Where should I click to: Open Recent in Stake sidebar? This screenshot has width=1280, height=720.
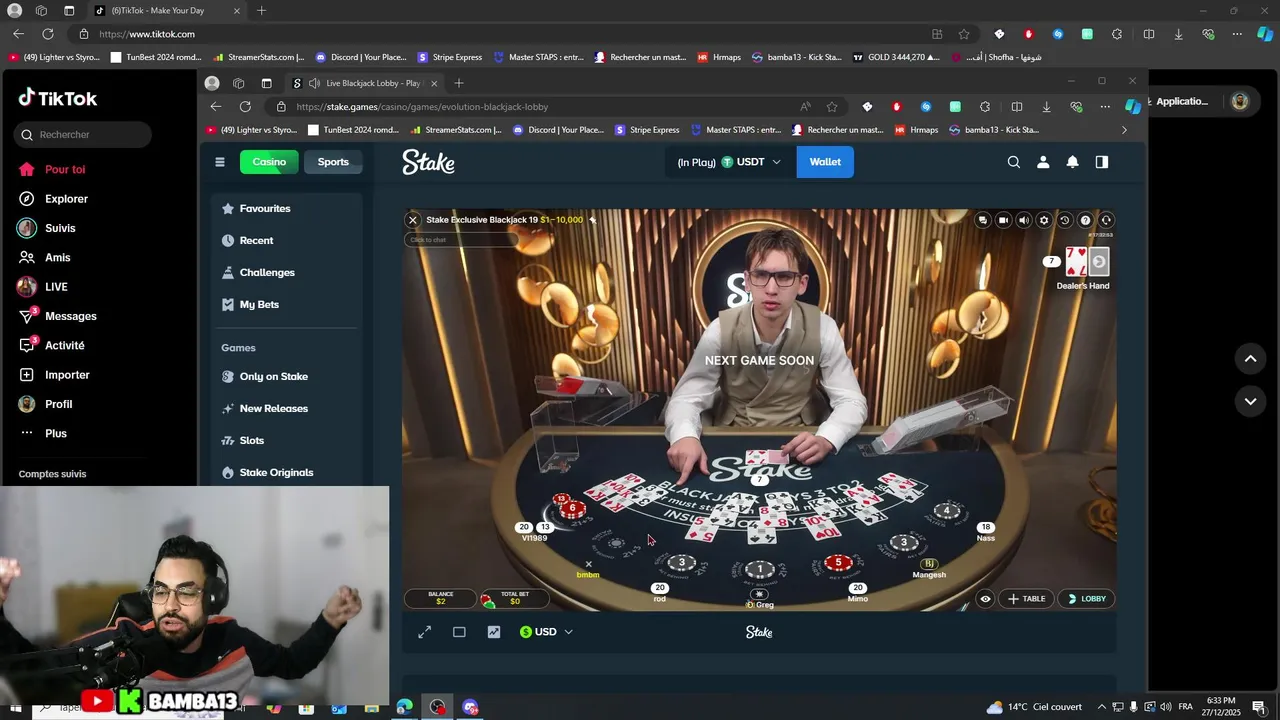click(x=287, y=241)
